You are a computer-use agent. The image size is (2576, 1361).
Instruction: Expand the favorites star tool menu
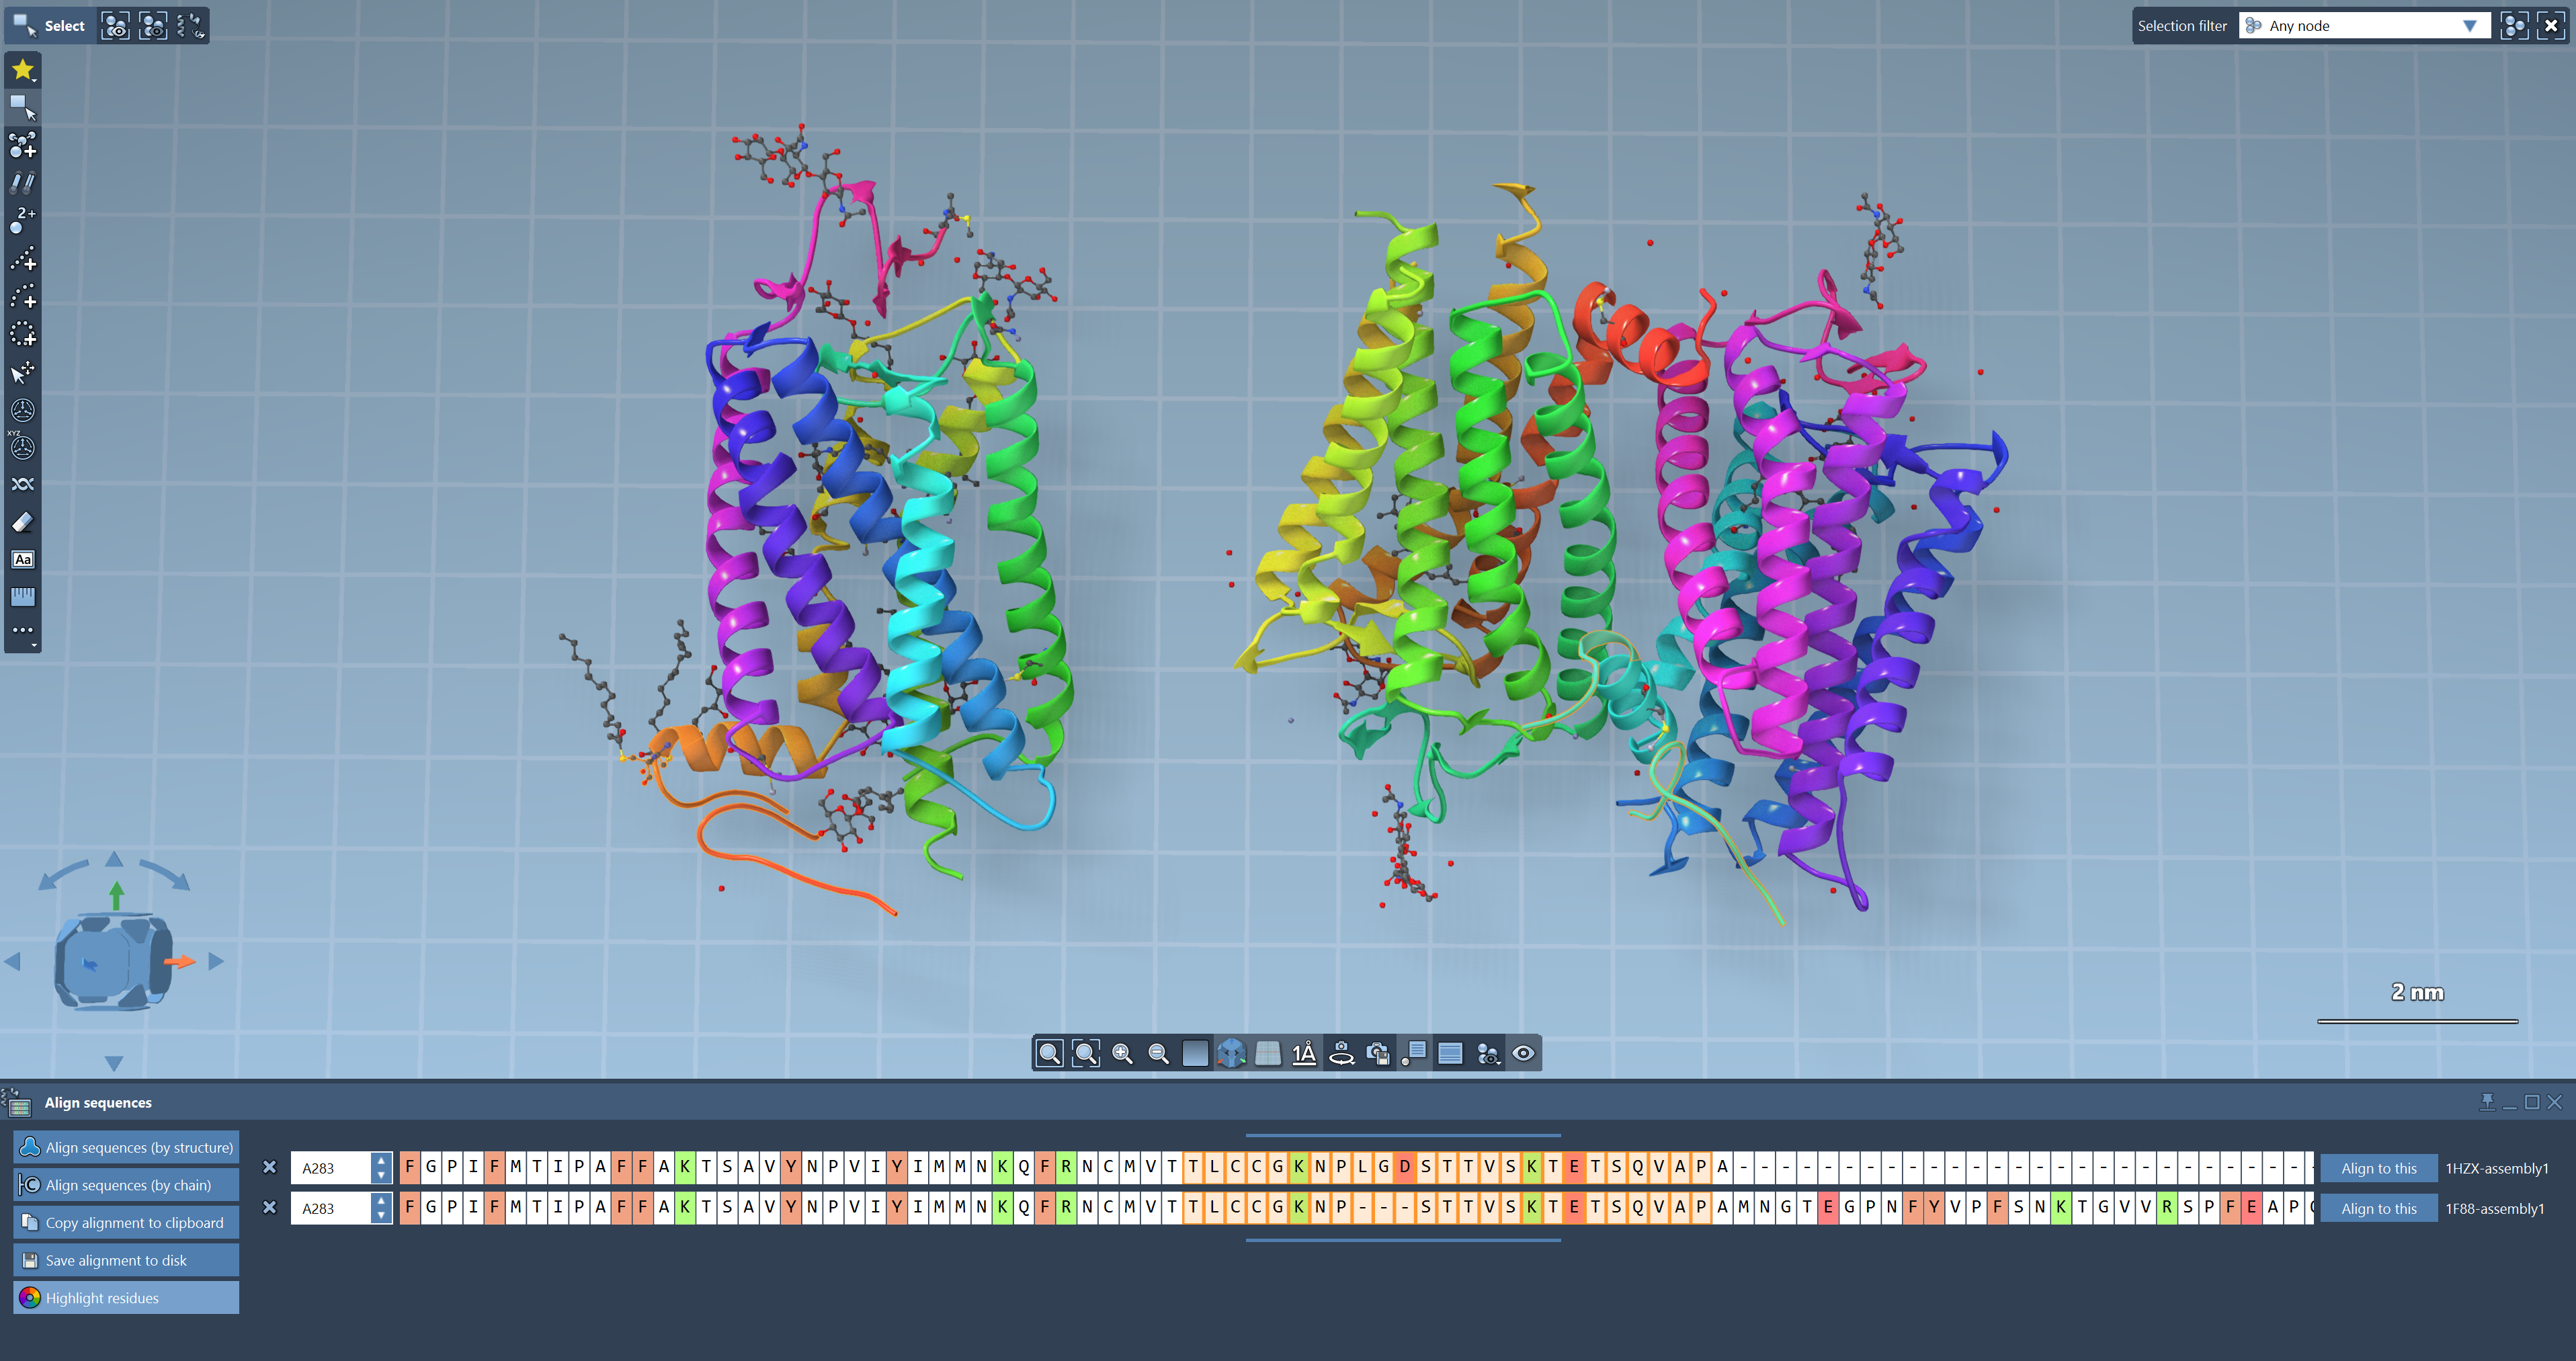point(22,70)
